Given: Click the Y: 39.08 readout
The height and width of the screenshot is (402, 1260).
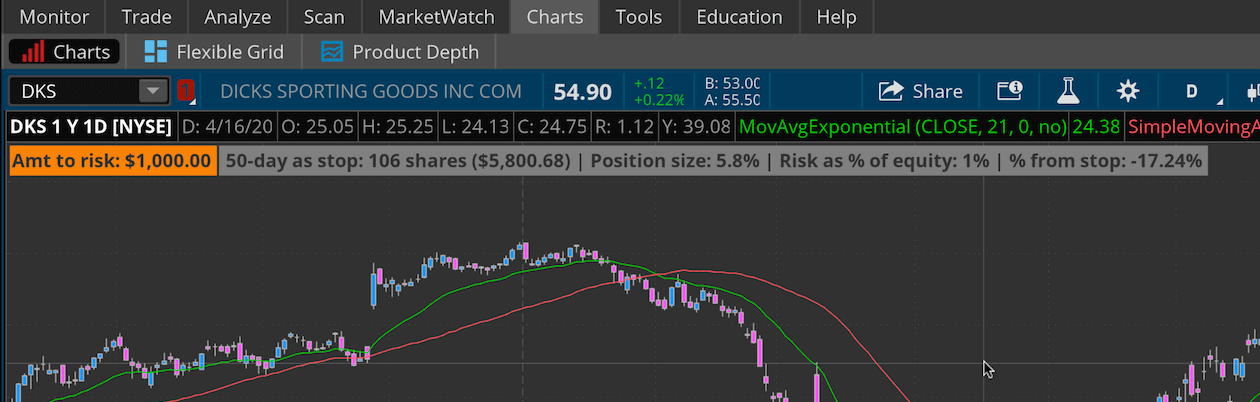Looking at the screenshot, I should pyautogui.click(x=697, y=127).
